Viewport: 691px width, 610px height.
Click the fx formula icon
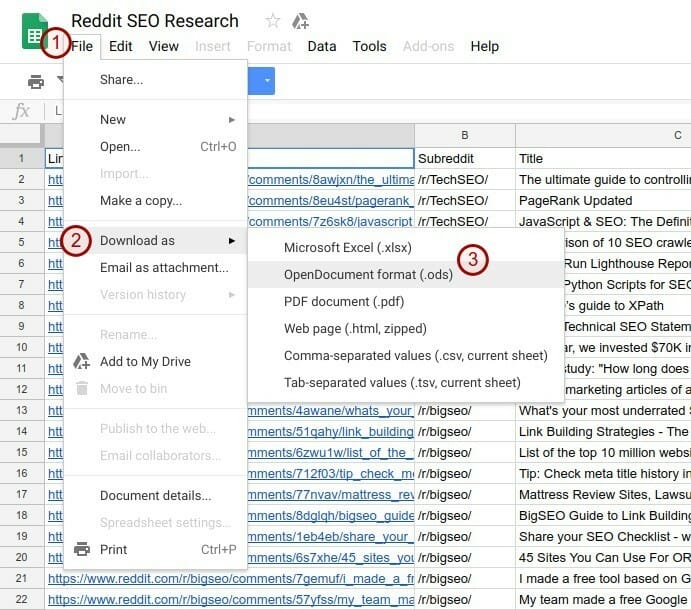pos(21,111)
